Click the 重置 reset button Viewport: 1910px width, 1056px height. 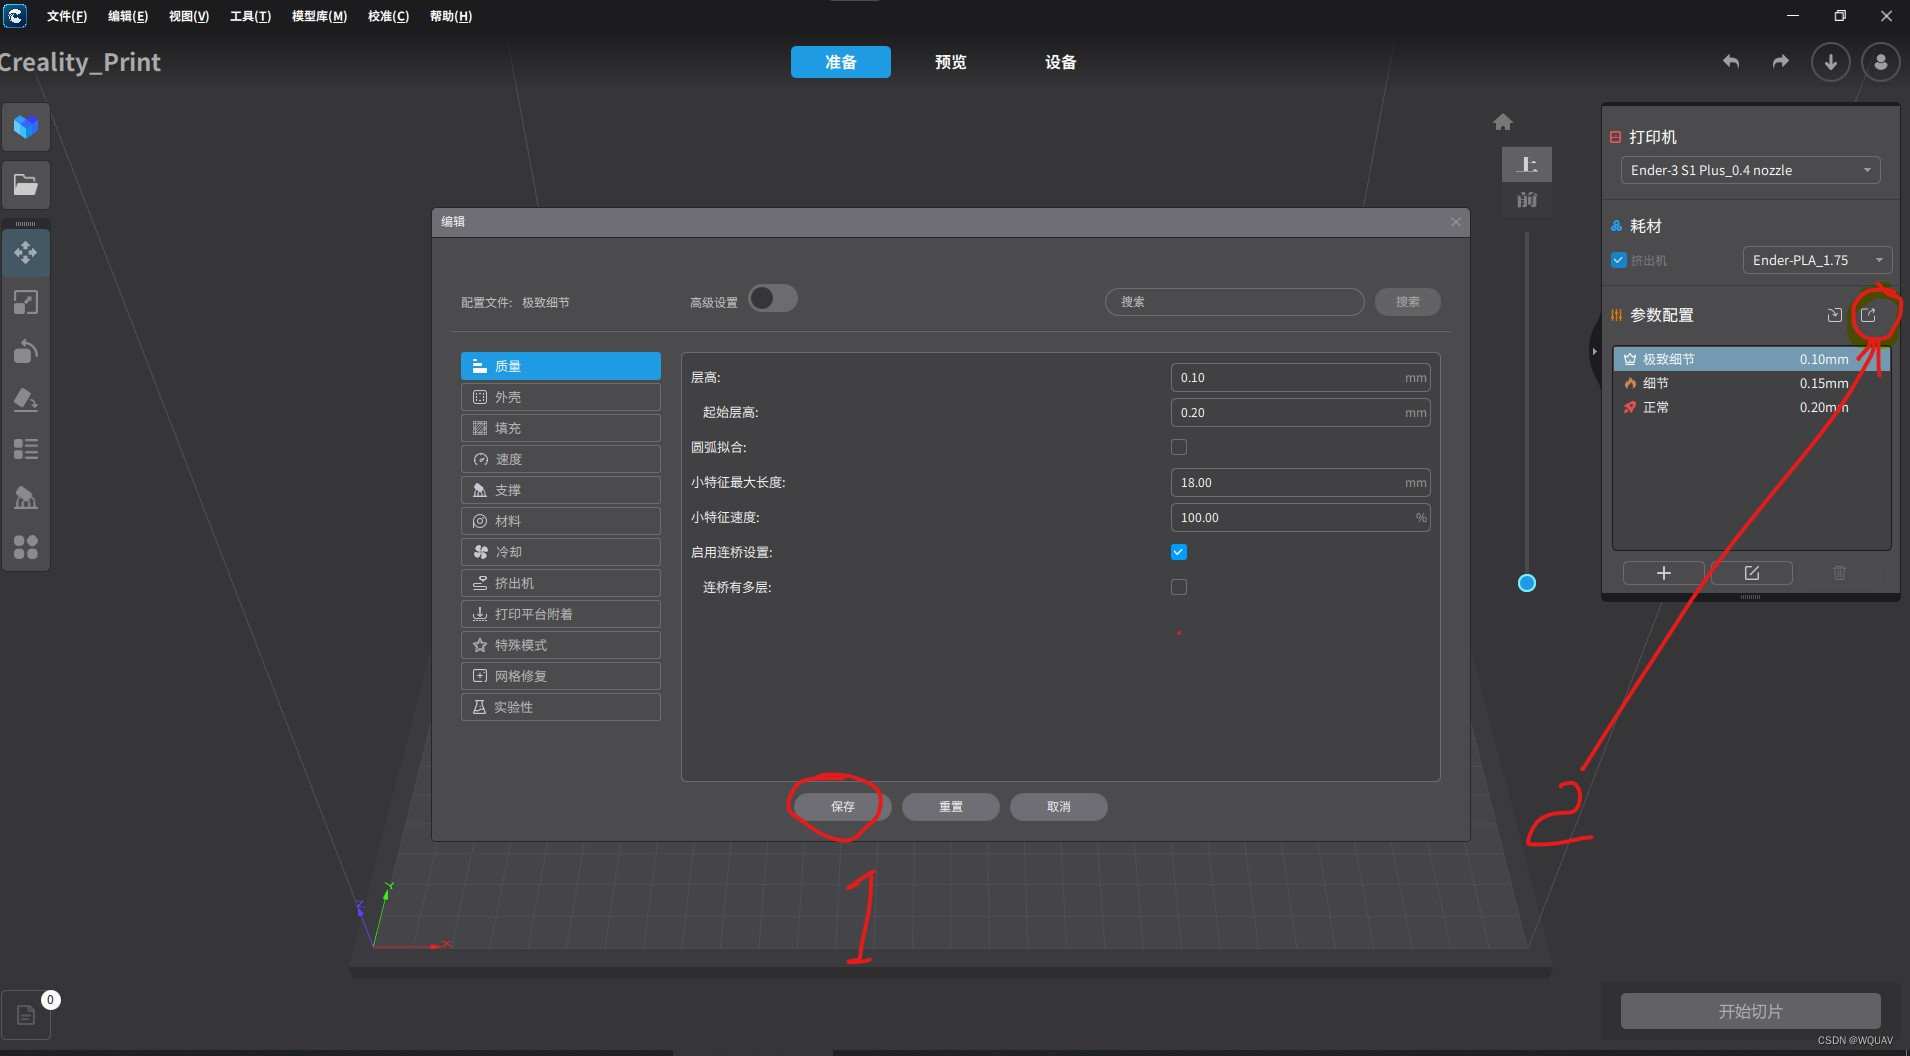pos(951,807)
